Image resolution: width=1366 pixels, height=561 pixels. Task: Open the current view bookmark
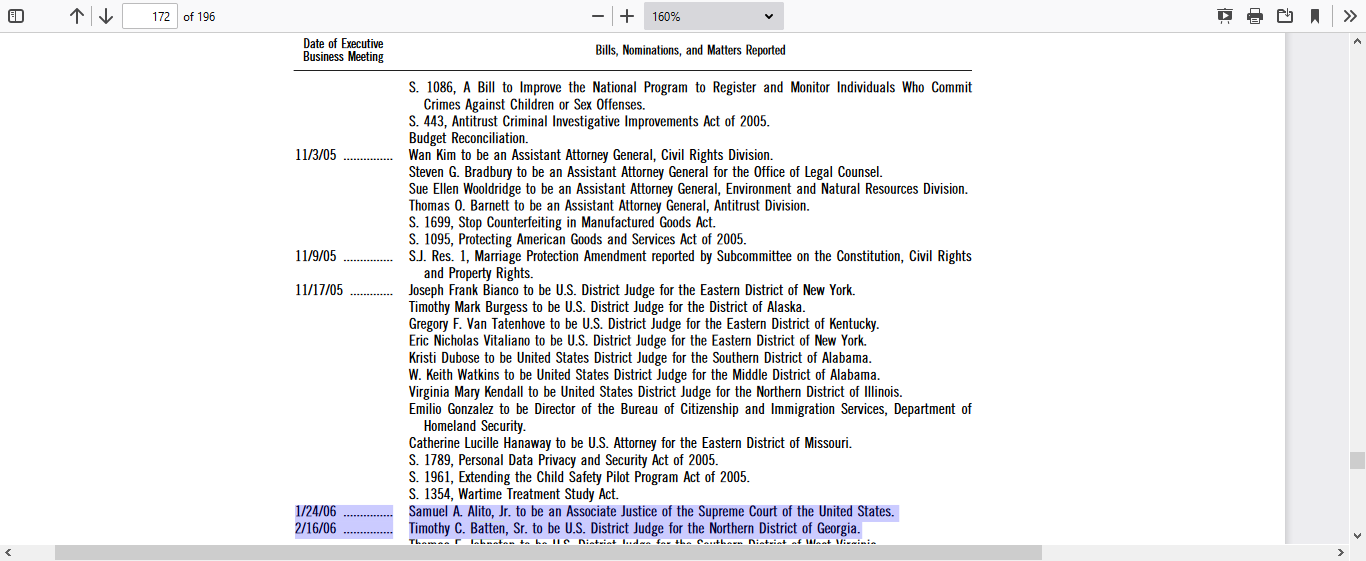coord(1315,16)
